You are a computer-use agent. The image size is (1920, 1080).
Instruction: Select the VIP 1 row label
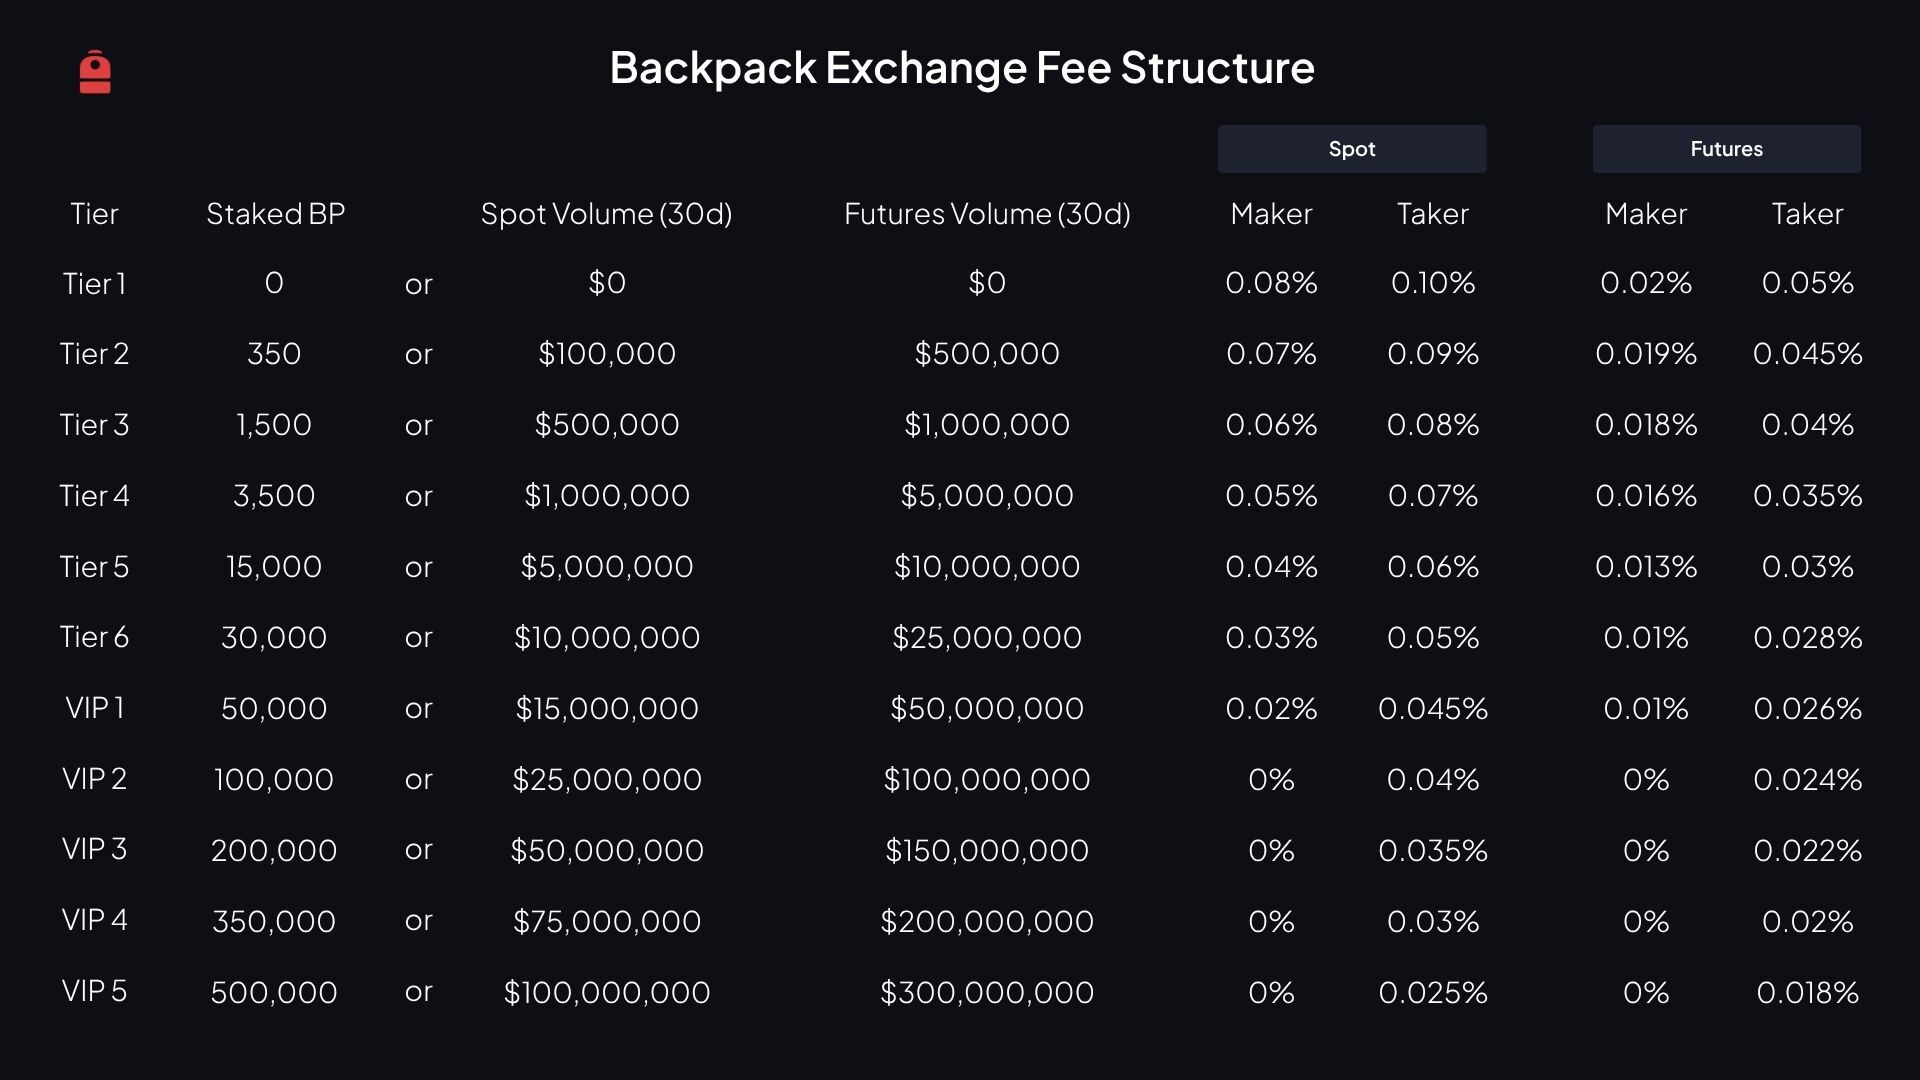pos(94,708)
